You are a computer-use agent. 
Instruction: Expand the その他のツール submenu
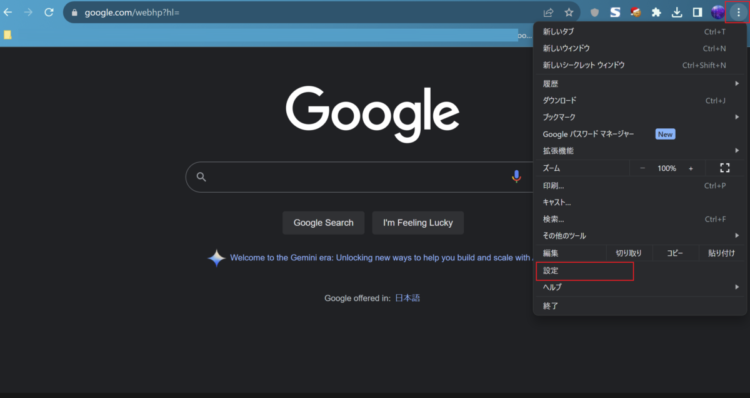[640, 236]
